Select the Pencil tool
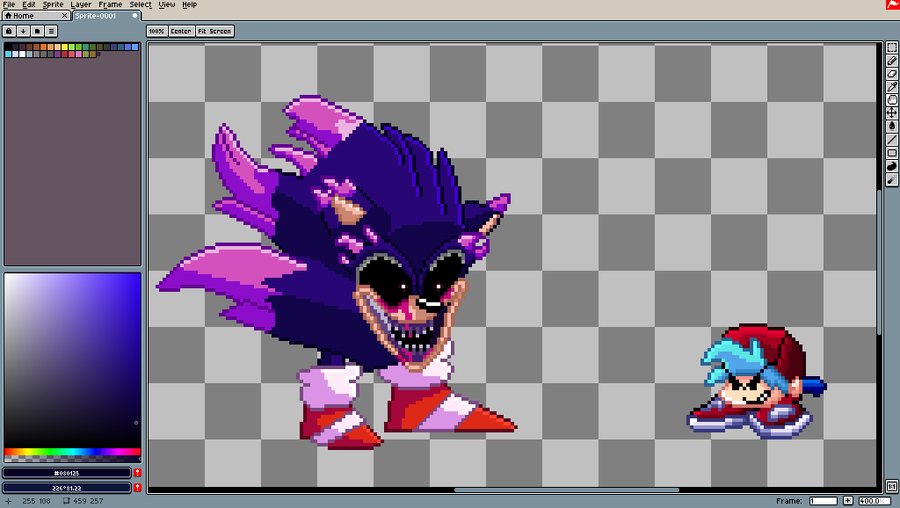The height and width of the screenshot is (508, 900). tap(892, 61)
